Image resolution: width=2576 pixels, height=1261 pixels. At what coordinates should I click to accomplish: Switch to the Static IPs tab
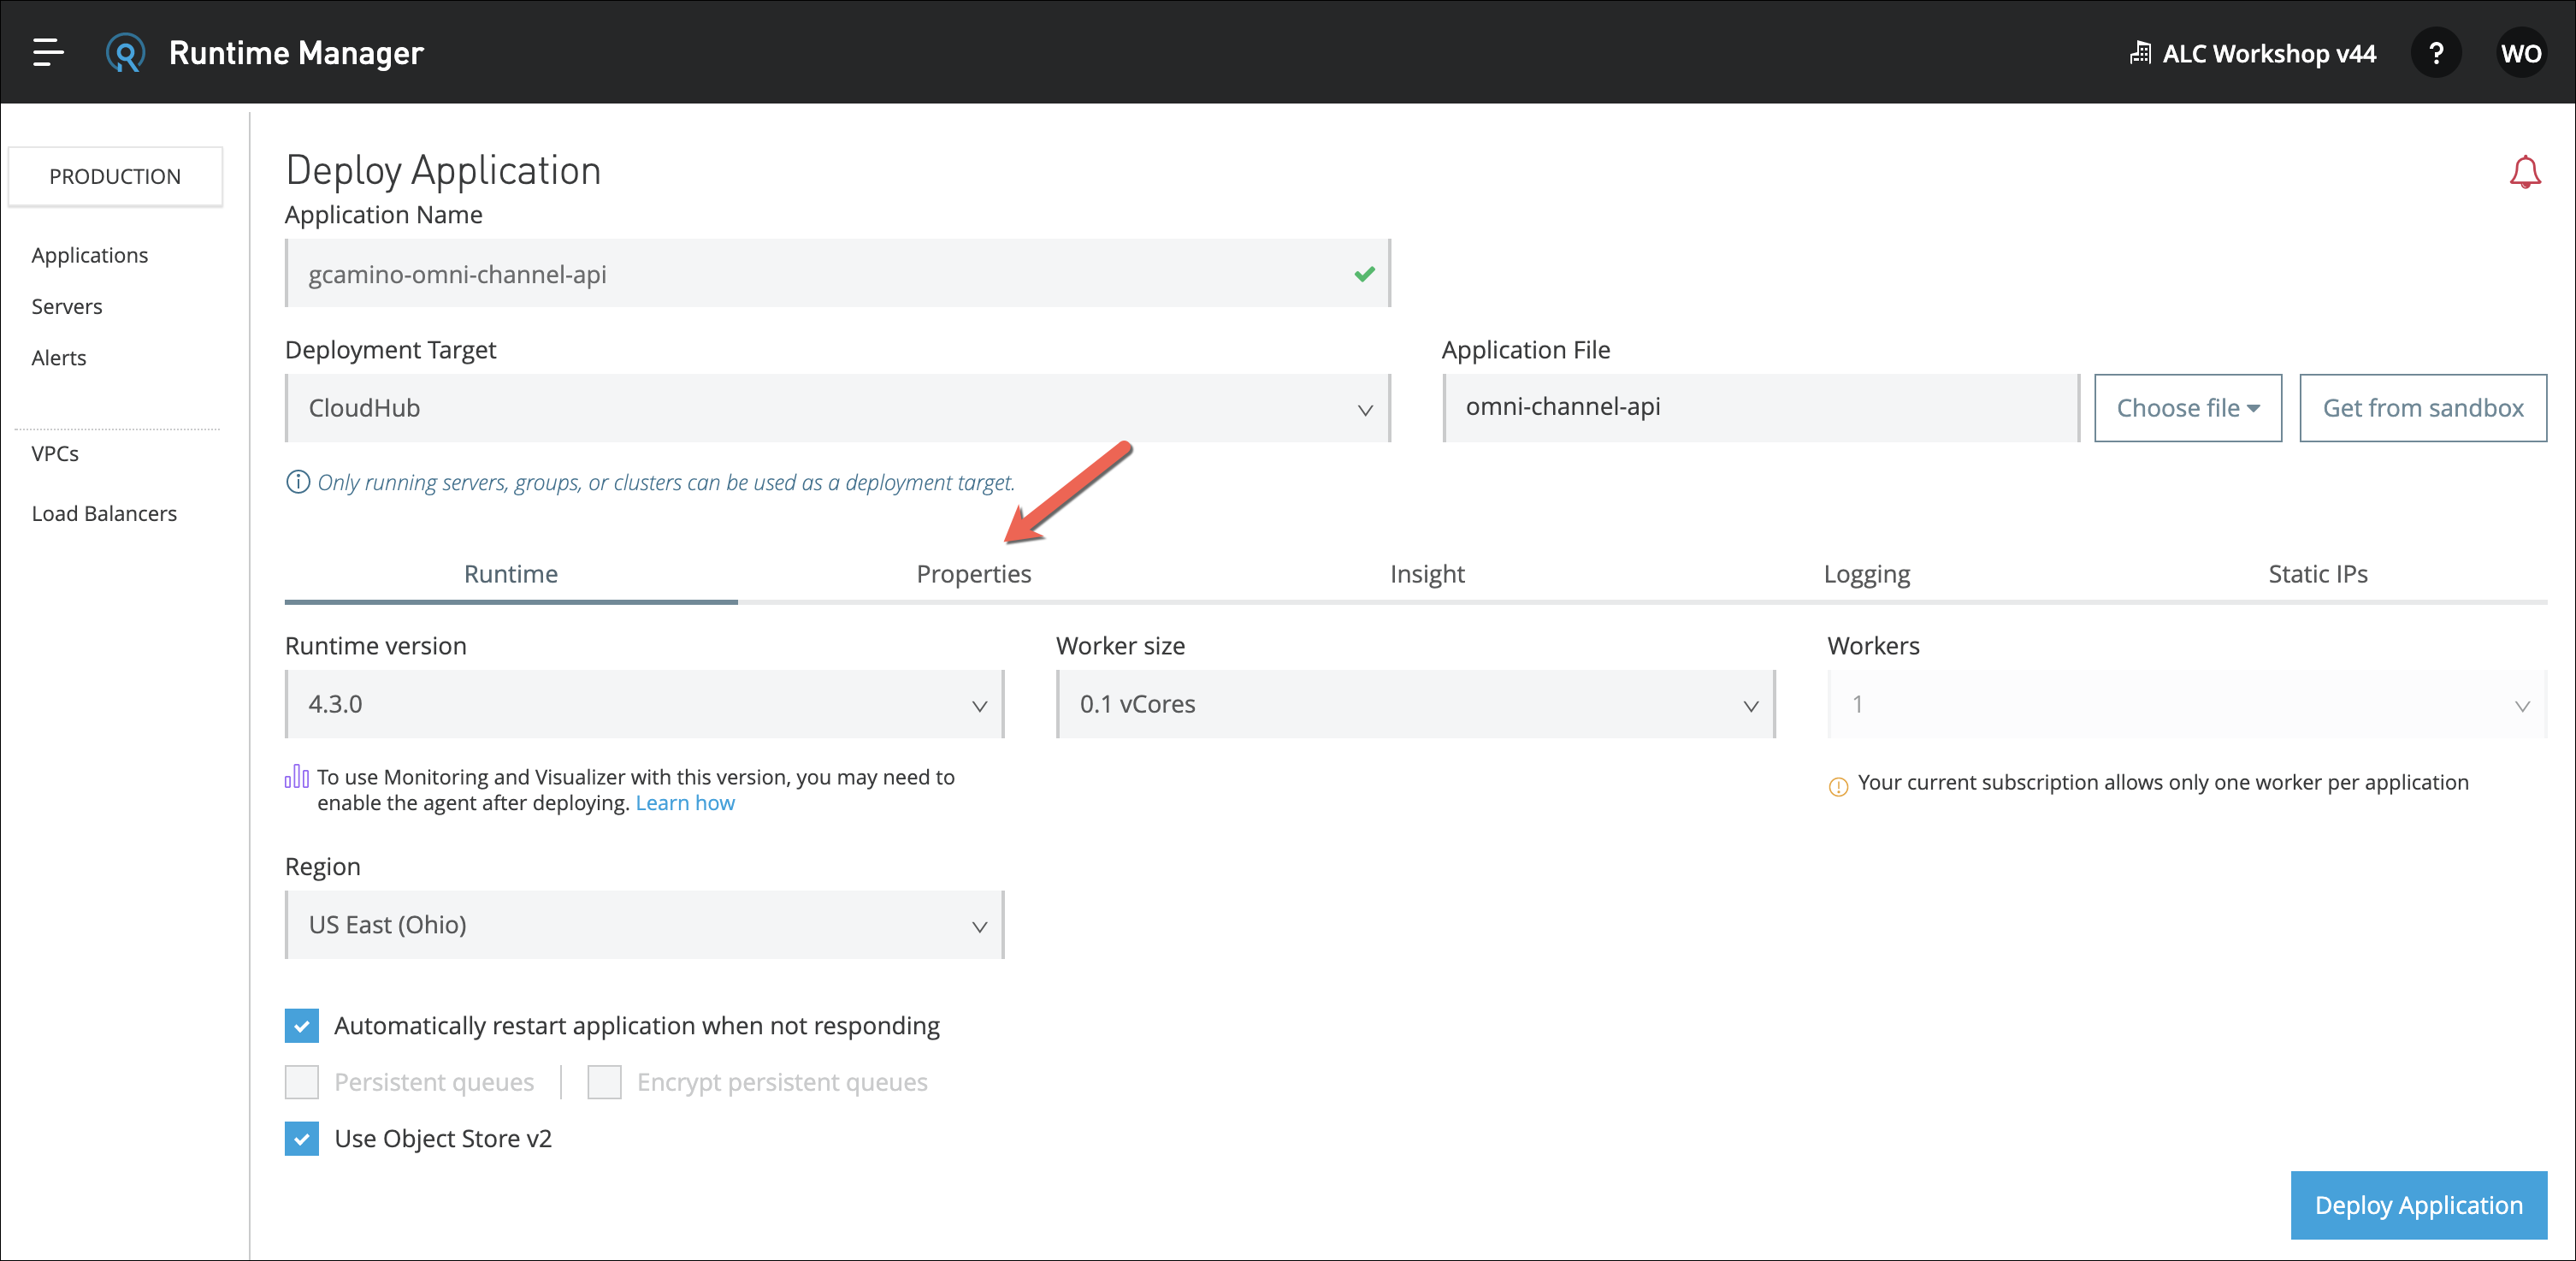(2318, 574)
